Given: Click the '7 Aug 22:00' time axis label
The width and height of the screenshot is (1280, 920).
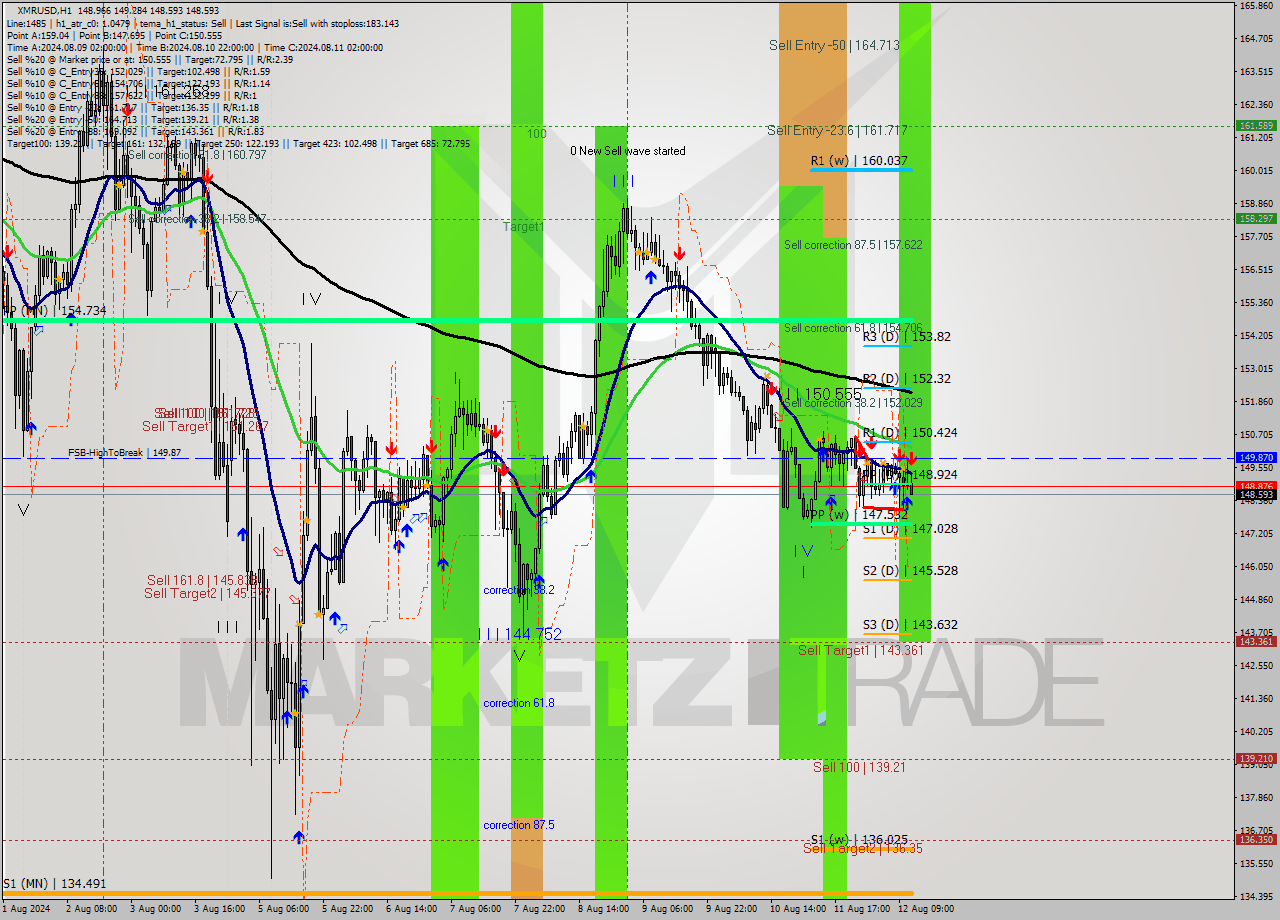Looking at the screenshot, I should (x=539, y=909).
